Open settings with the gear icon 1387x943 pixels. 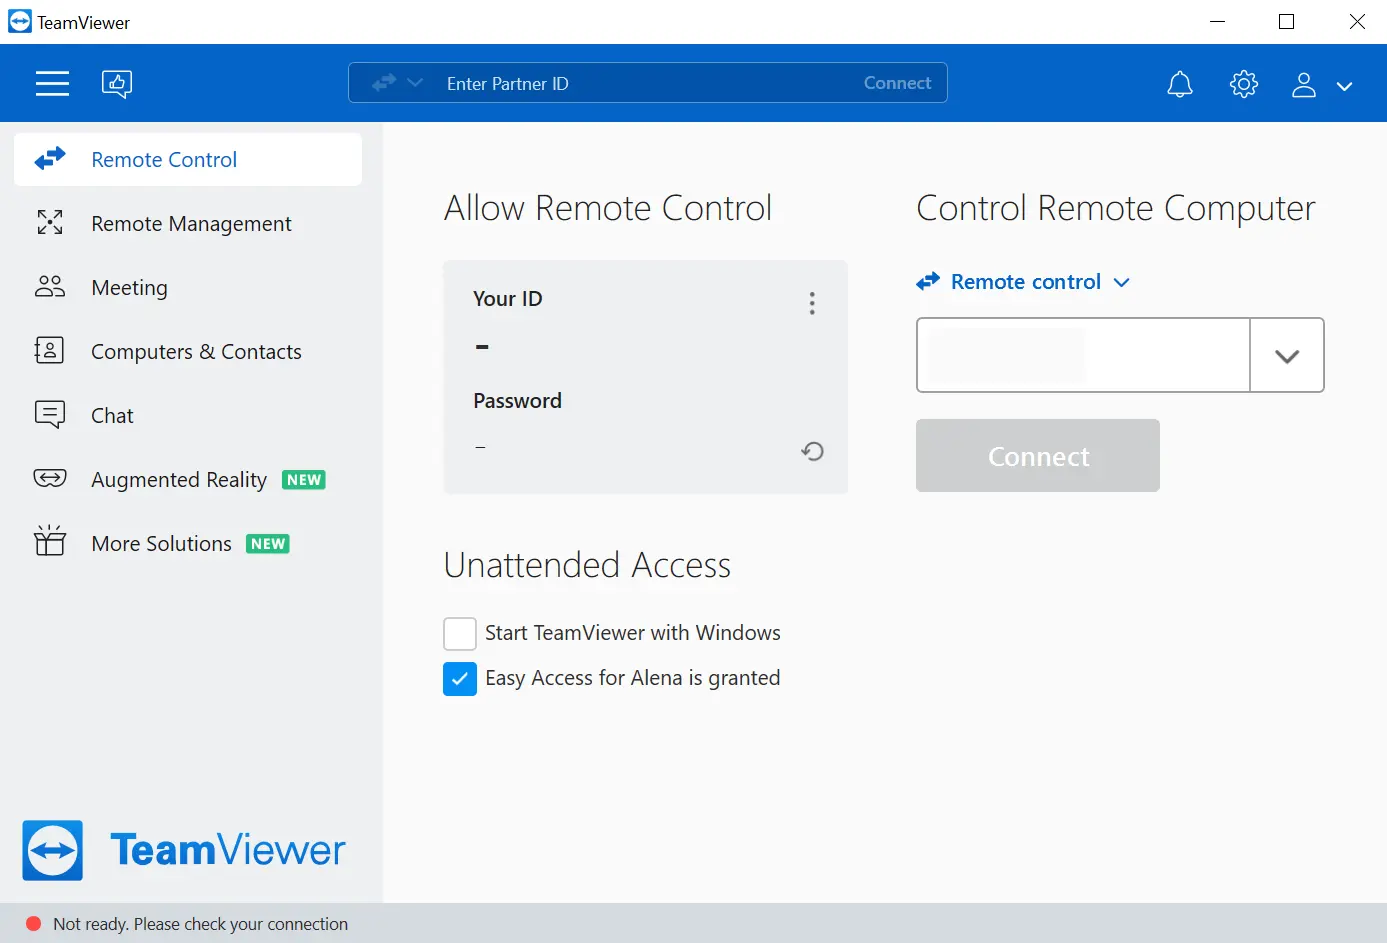pyautogui.click(x=1244, y=84)
